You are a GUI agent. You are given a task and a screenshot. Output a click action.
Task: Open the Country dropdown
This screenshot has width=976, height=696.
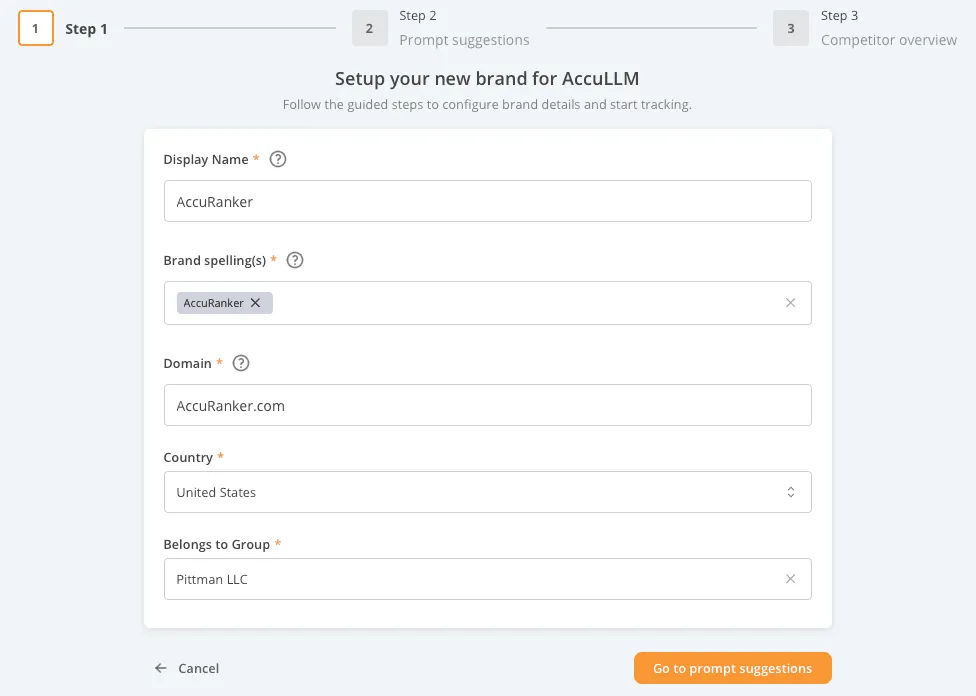(x=487, y=492)
